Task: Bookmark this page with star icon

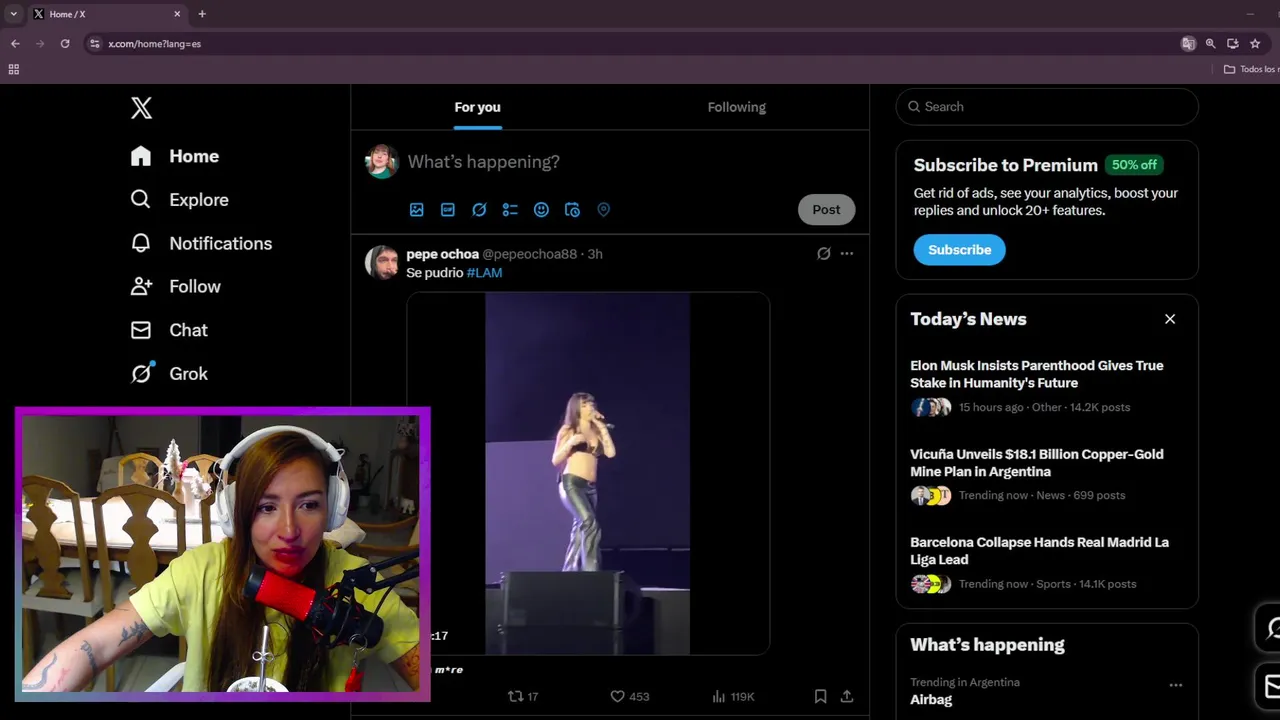Action: [1255, 44]
